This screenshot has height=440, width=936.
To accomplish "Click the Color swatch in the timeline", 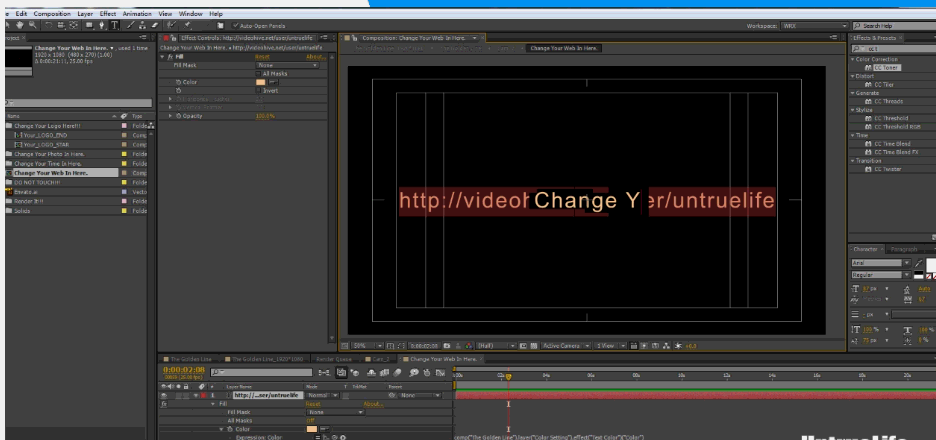I will pos(312,429).
